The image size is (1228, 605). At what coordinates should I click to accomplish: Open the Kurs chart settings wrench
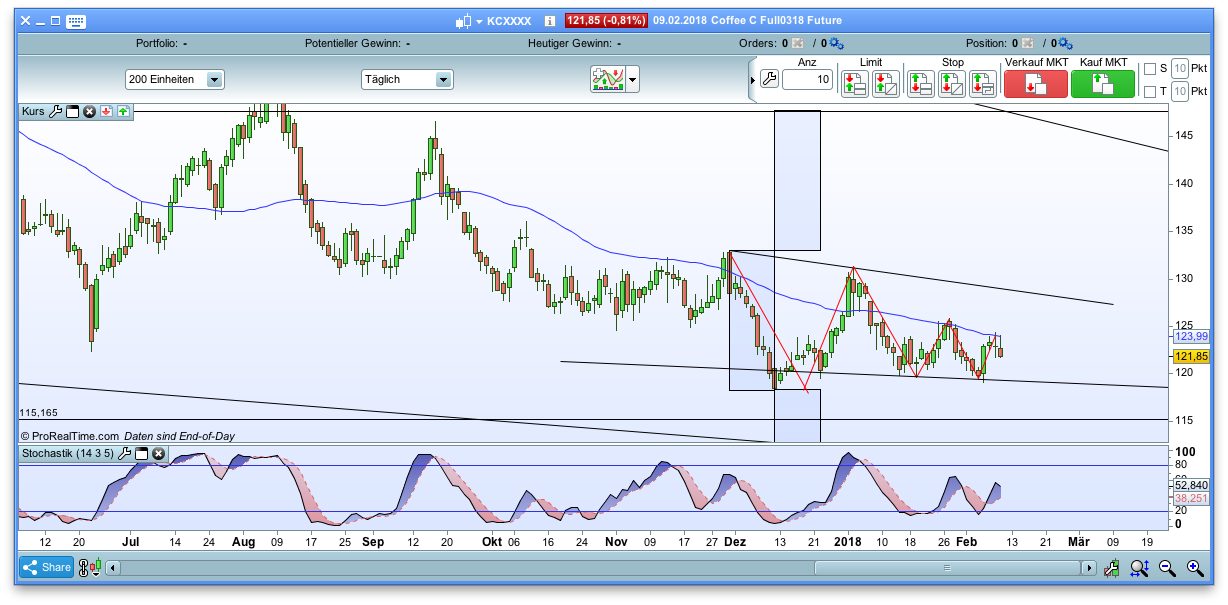tap(56, 111)
